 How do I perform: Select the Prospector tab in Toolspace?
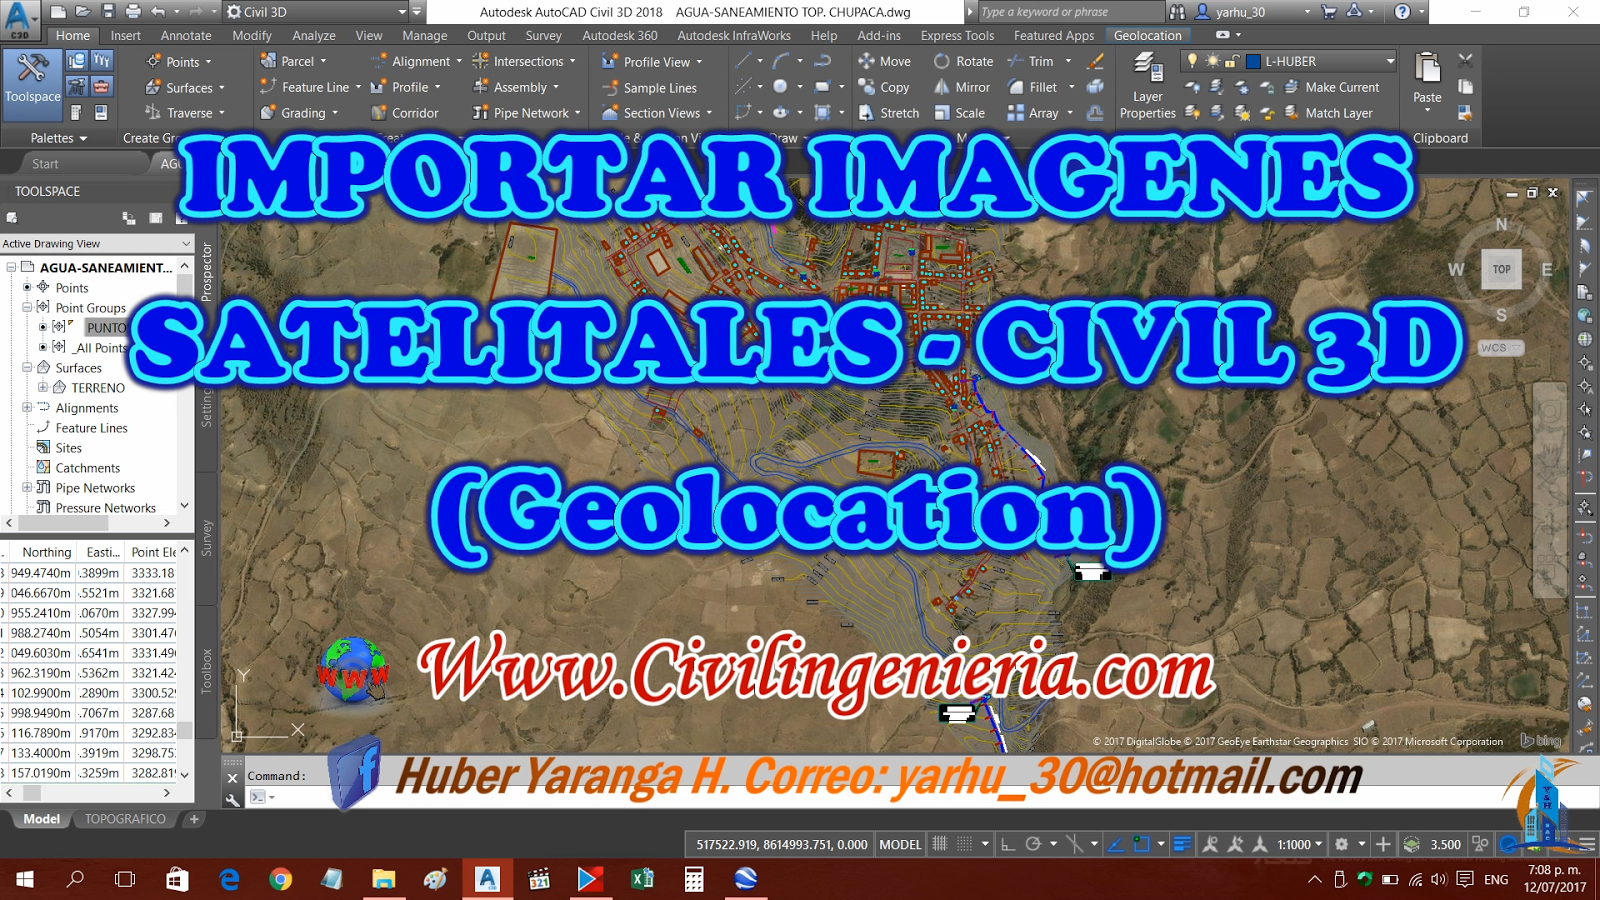pyautogui.click(x=207, y=272)
